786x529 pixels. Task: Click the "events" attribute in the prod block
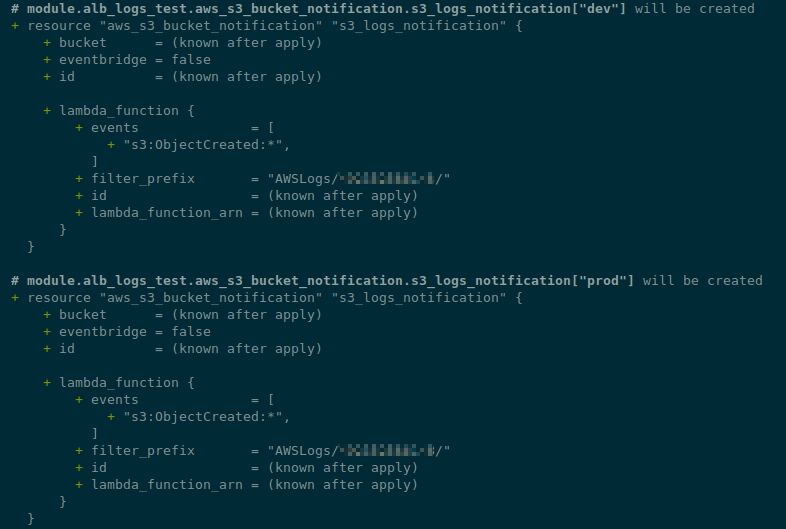pyautogui.click(x=115, y=400)
